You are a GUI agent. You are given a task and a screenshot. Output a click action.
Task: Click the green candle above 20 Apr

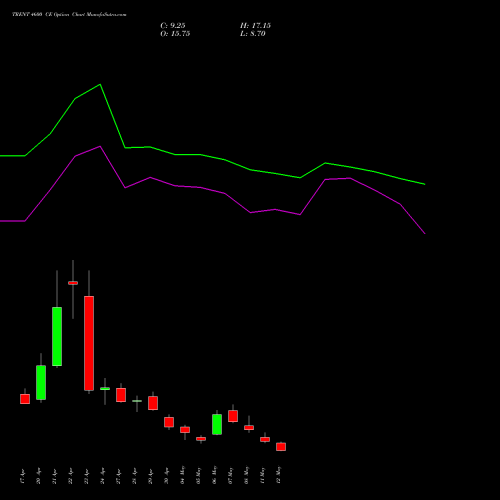pos(41,382)
